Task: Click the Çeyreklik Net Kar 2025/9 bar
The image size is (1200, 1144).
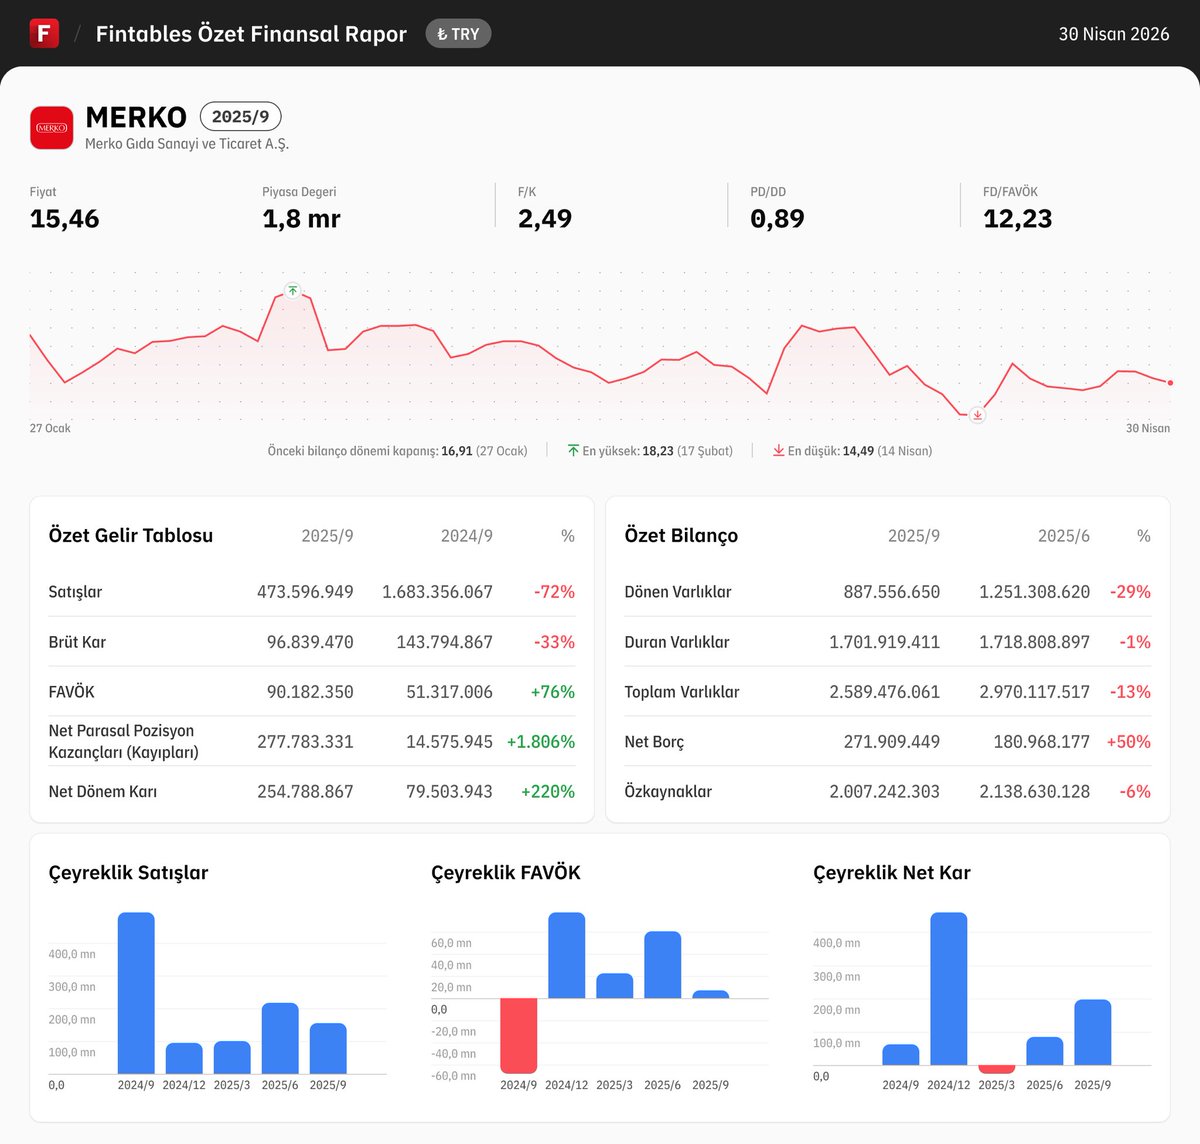Action: (x=1092, y=1032)
